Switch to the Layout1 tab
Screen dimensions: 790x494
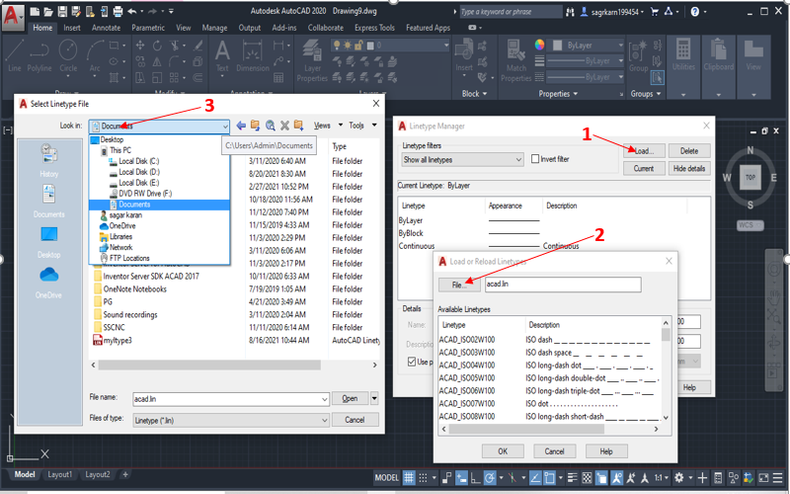click(60, 474)
